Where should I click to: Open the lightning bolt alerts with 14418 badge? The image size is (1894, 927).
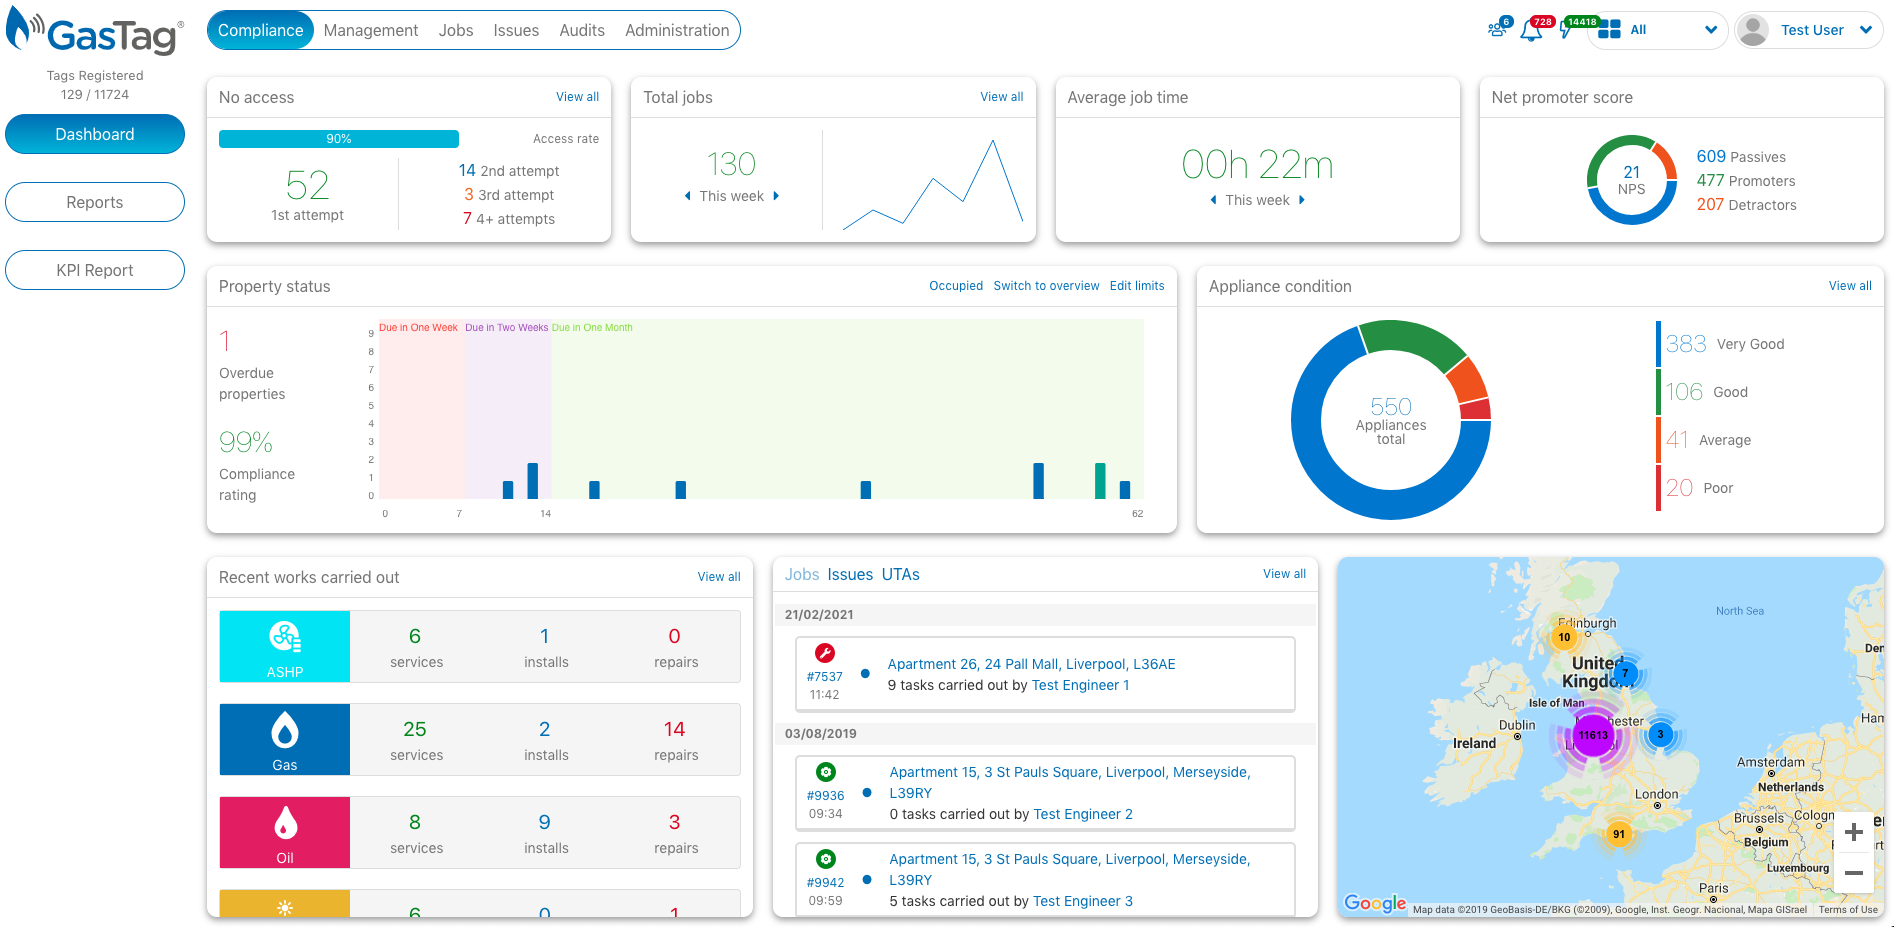pyautogui.click(x=1566, y=31)
